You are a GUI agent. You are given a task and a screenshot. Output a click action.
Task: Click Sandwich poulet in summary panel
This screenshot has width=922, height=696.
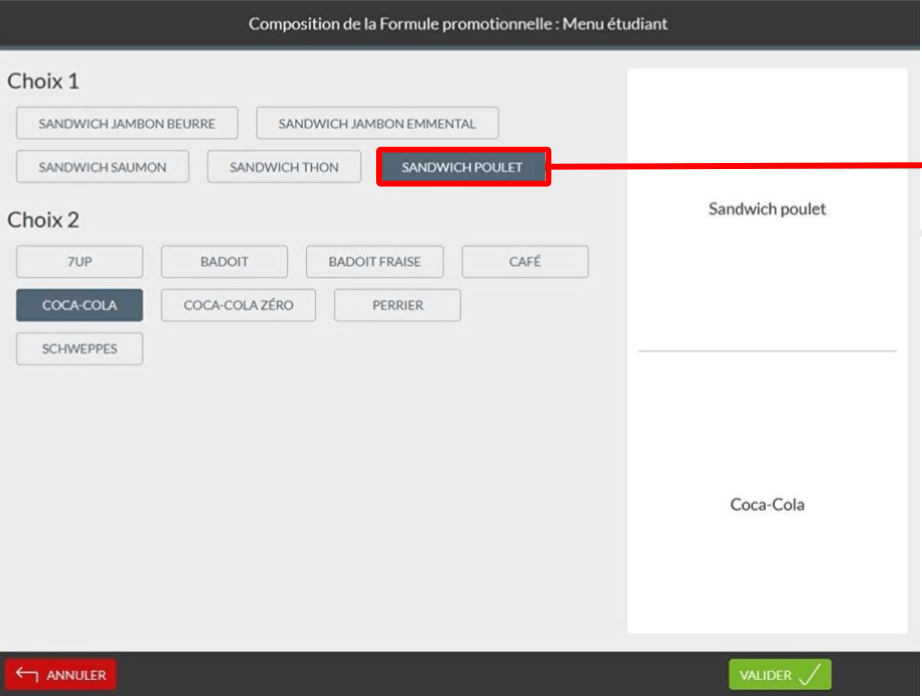767,209
